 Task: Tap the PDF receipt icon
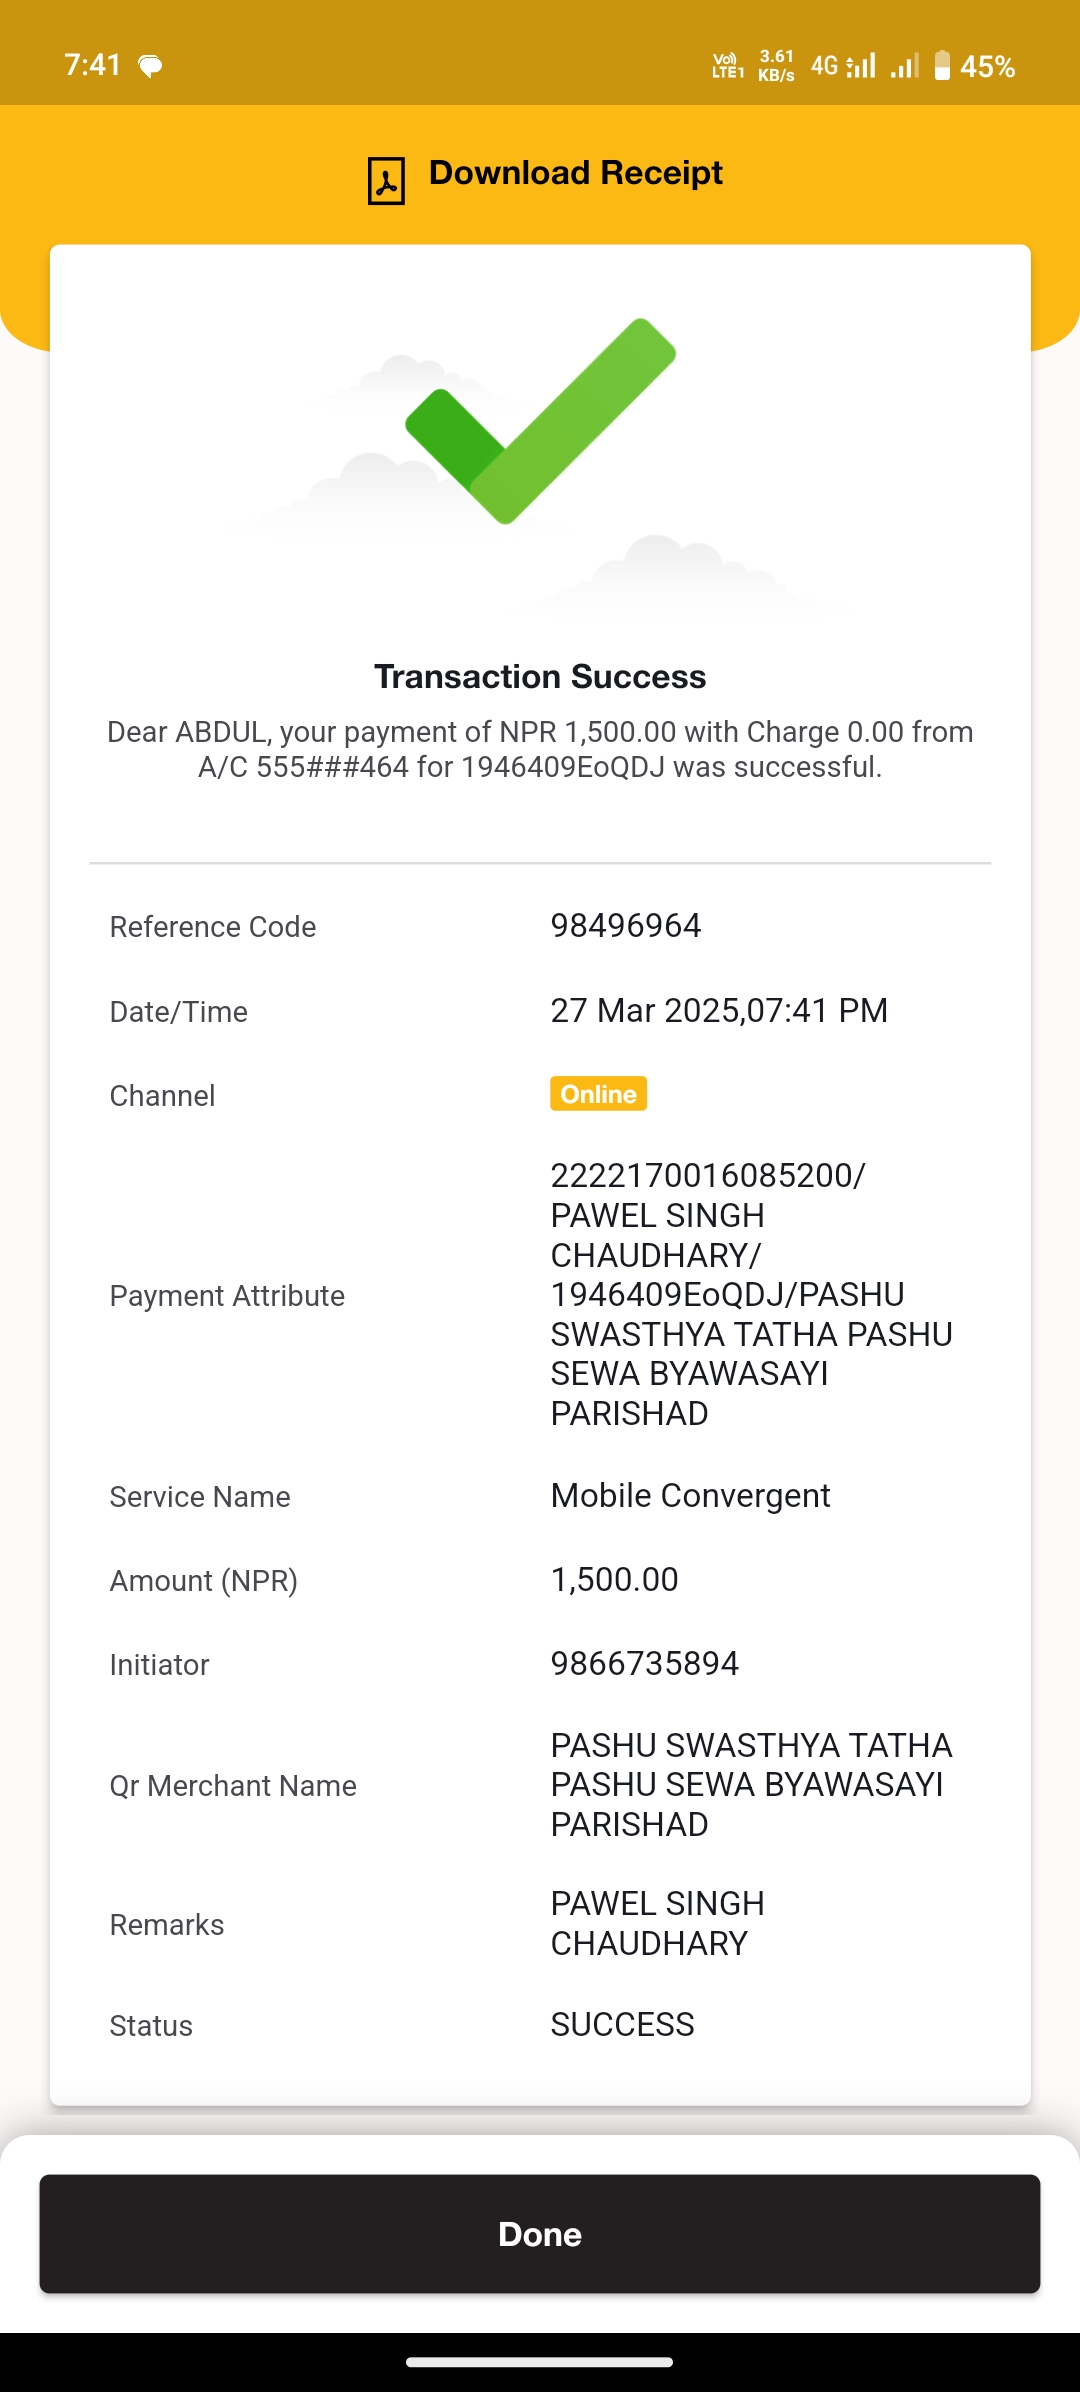click(386, 181)
